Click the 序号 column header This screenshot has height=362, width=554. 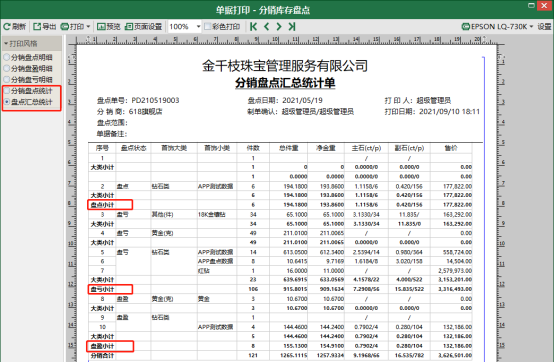(x=102, y=148)
